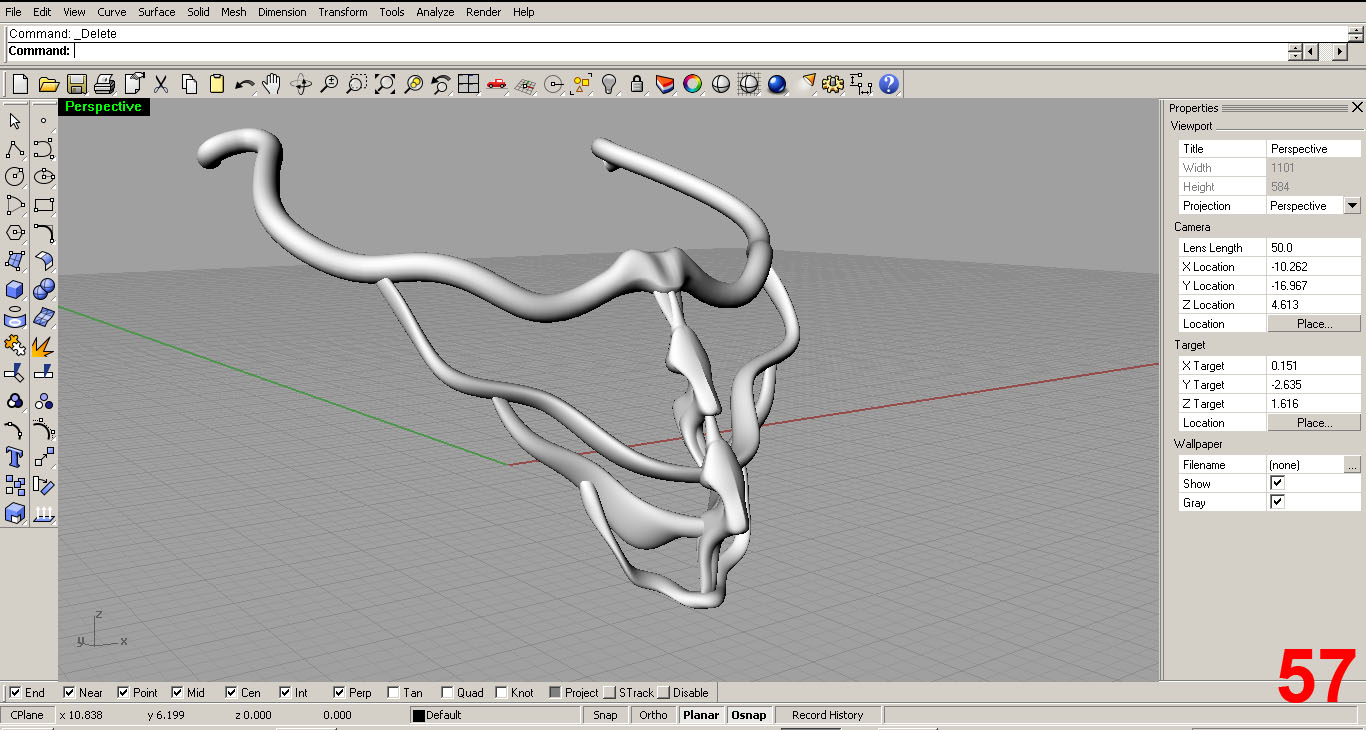Image resolution: width=1366 pixels, height=730 pixels.
Task: Browse wallpaper filename with the ... button
Action: (1352, 464)
